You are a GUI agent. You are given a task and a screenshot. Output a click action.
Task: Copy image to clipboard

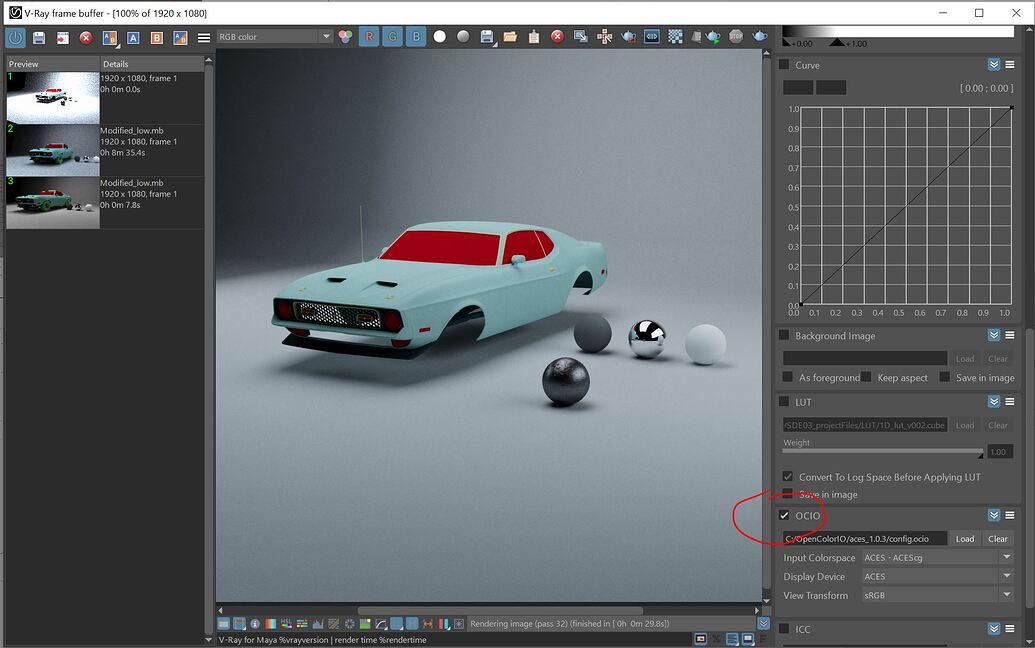534,37
